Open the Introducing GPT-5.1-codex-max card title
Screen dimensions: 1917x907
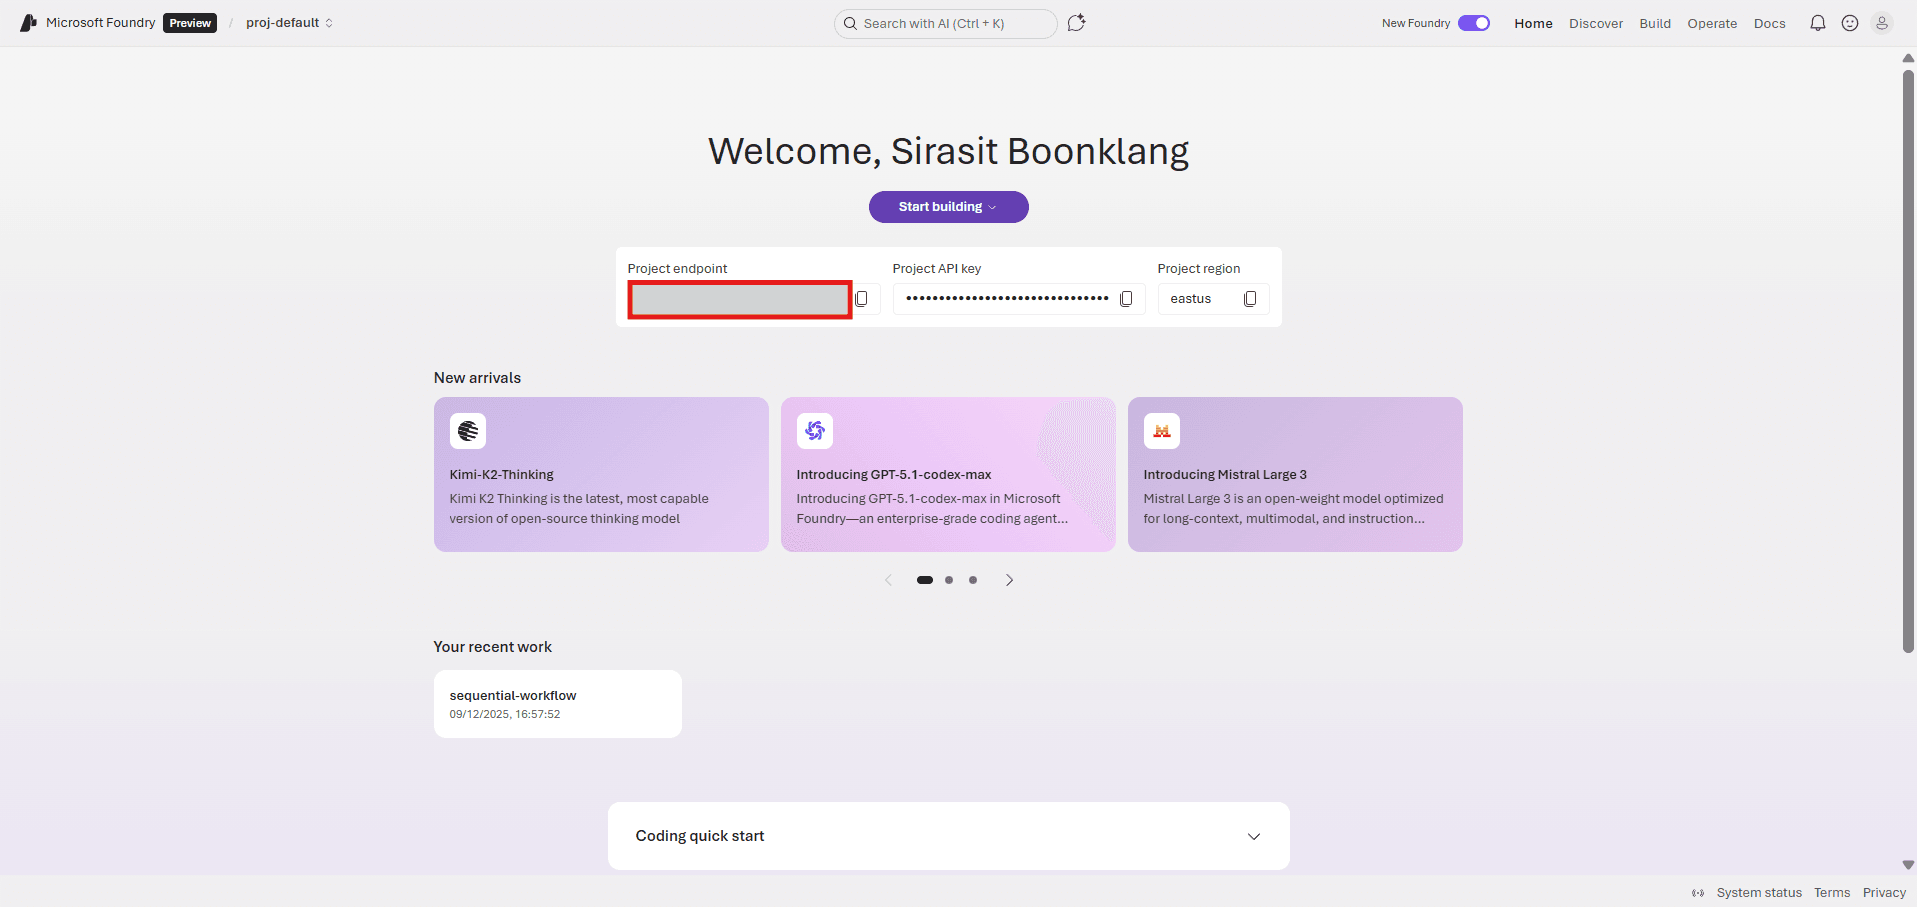894,475
